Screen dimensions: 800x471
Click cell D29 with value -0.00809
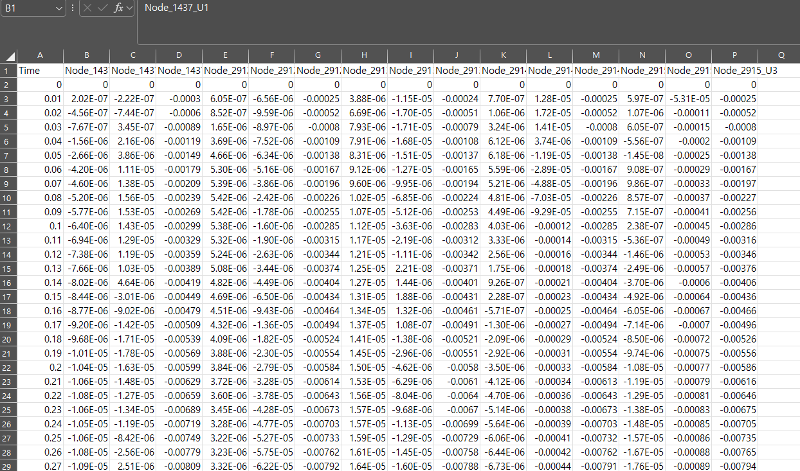click(179, 466)
